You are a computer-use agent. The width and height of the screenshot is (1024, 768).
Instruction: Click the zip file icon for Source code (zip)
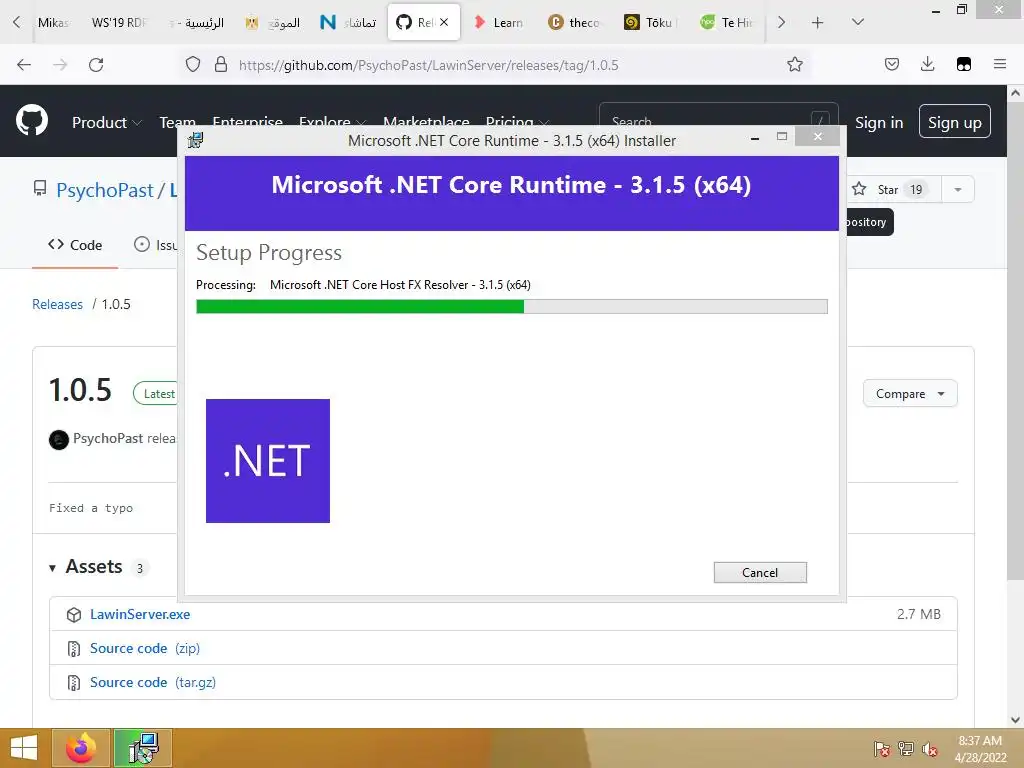pos(74,648)
